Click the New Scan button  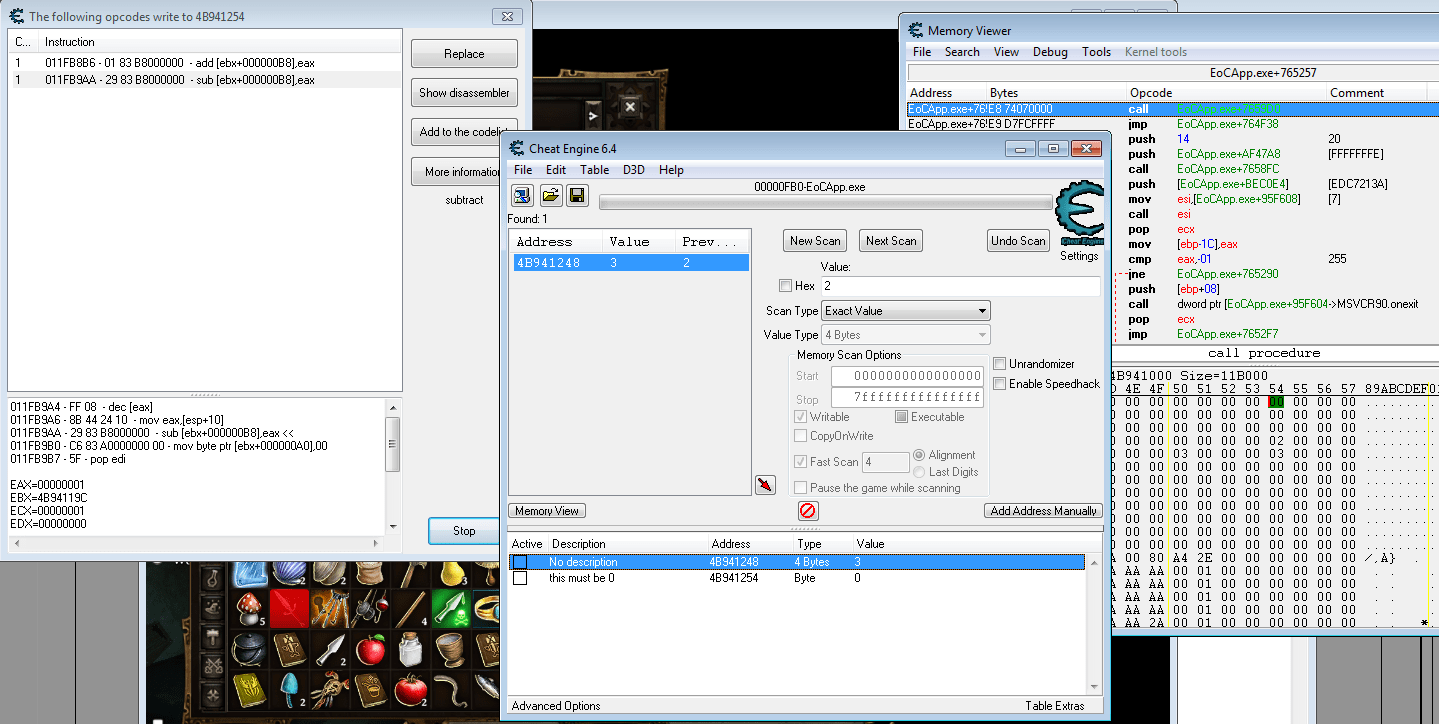[815, 241]
